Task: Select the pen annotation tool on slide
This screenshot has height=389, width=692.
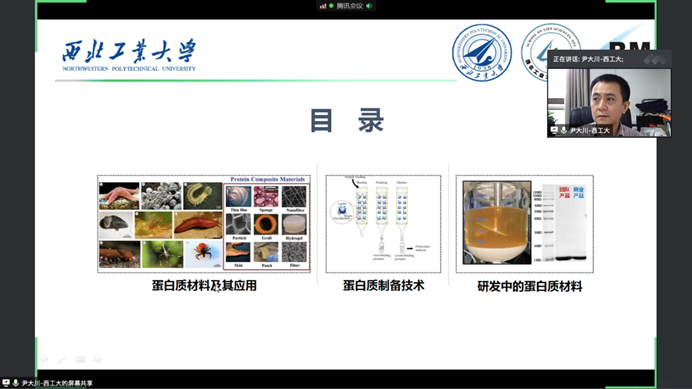Action: (62, 359)
